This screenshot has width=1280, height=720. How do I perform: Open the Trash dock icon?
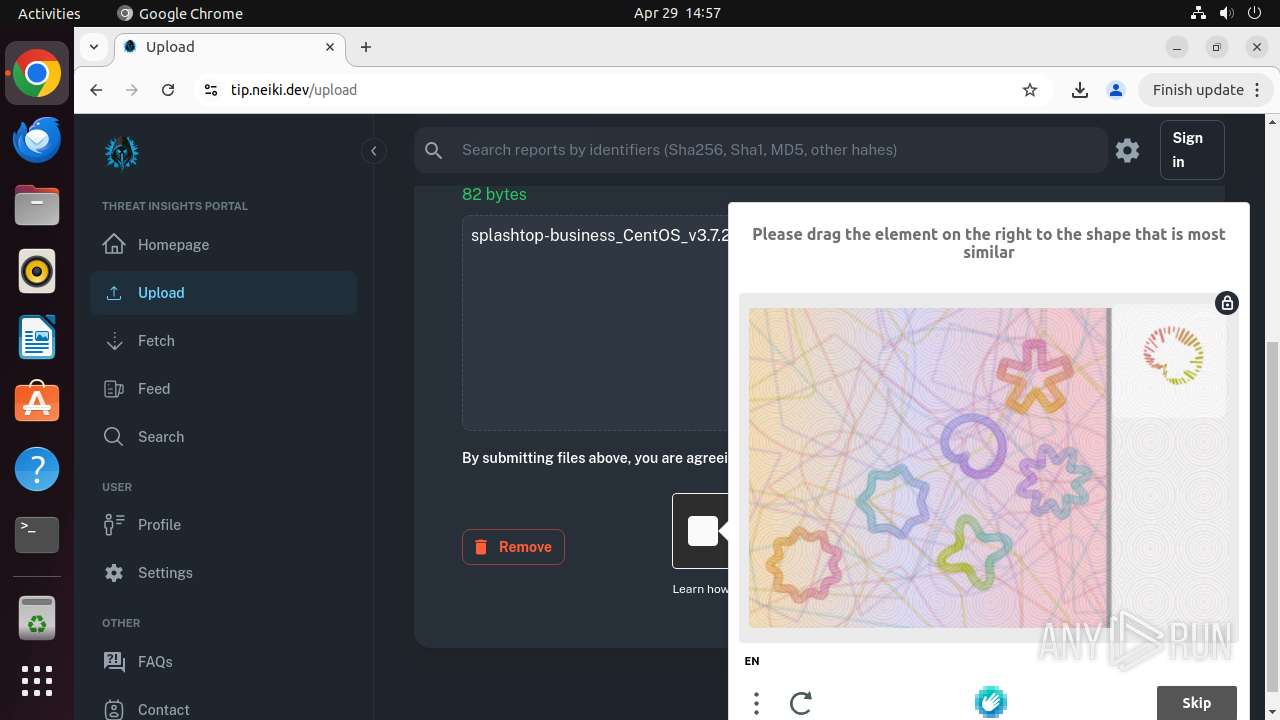pyautogui.click(x=37, y=617)
